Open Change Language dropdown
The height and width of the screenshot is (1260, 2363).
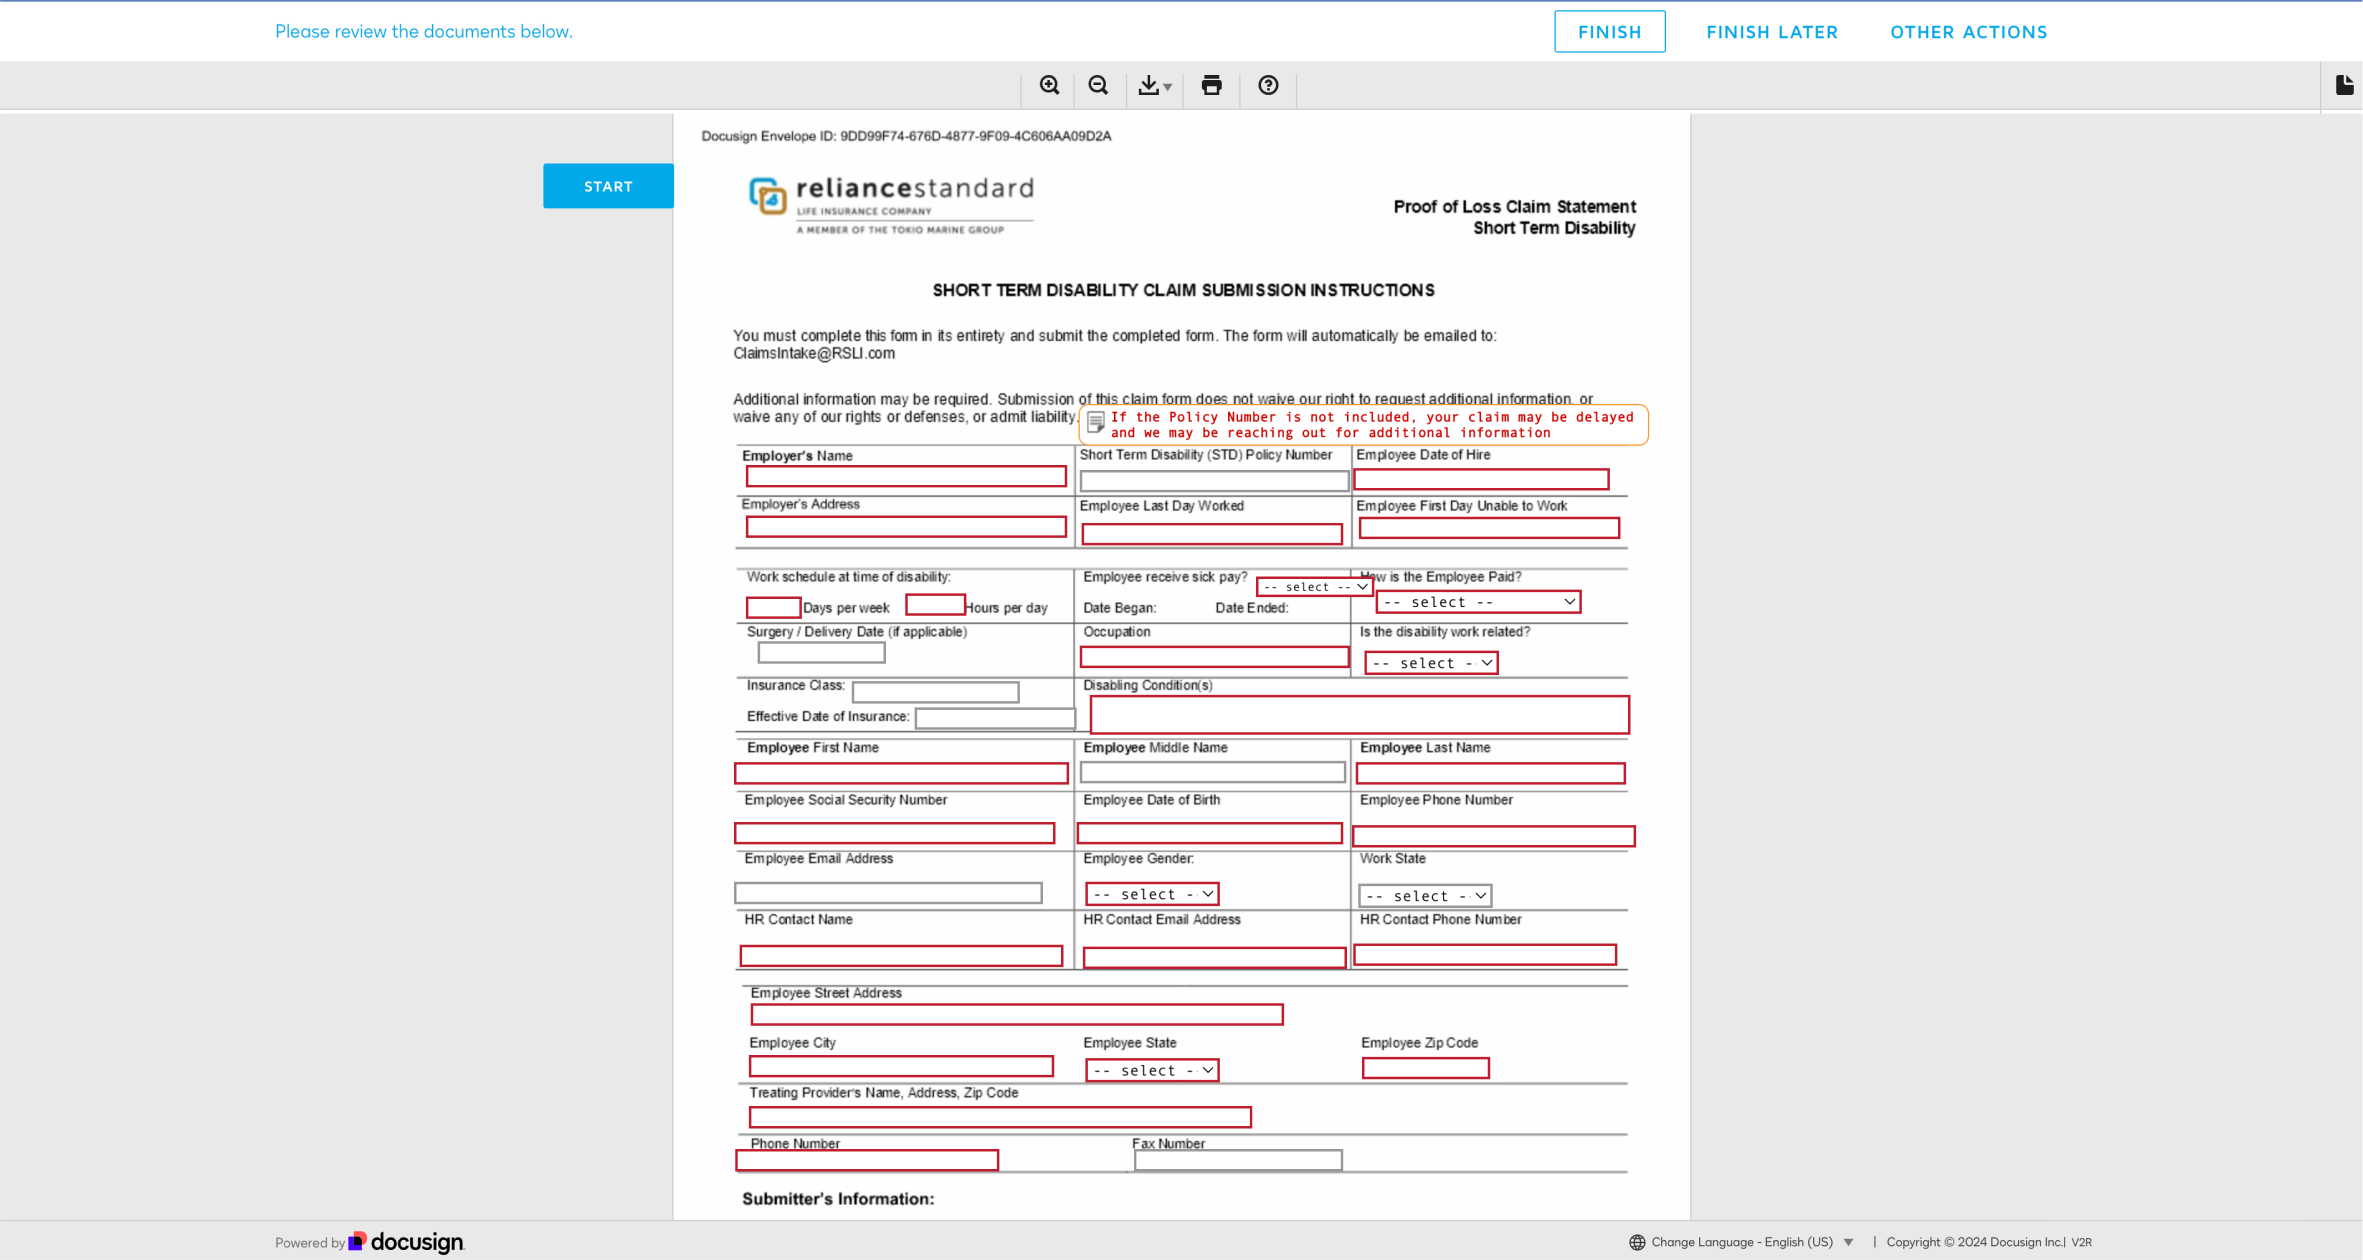pos(1752,1242)
